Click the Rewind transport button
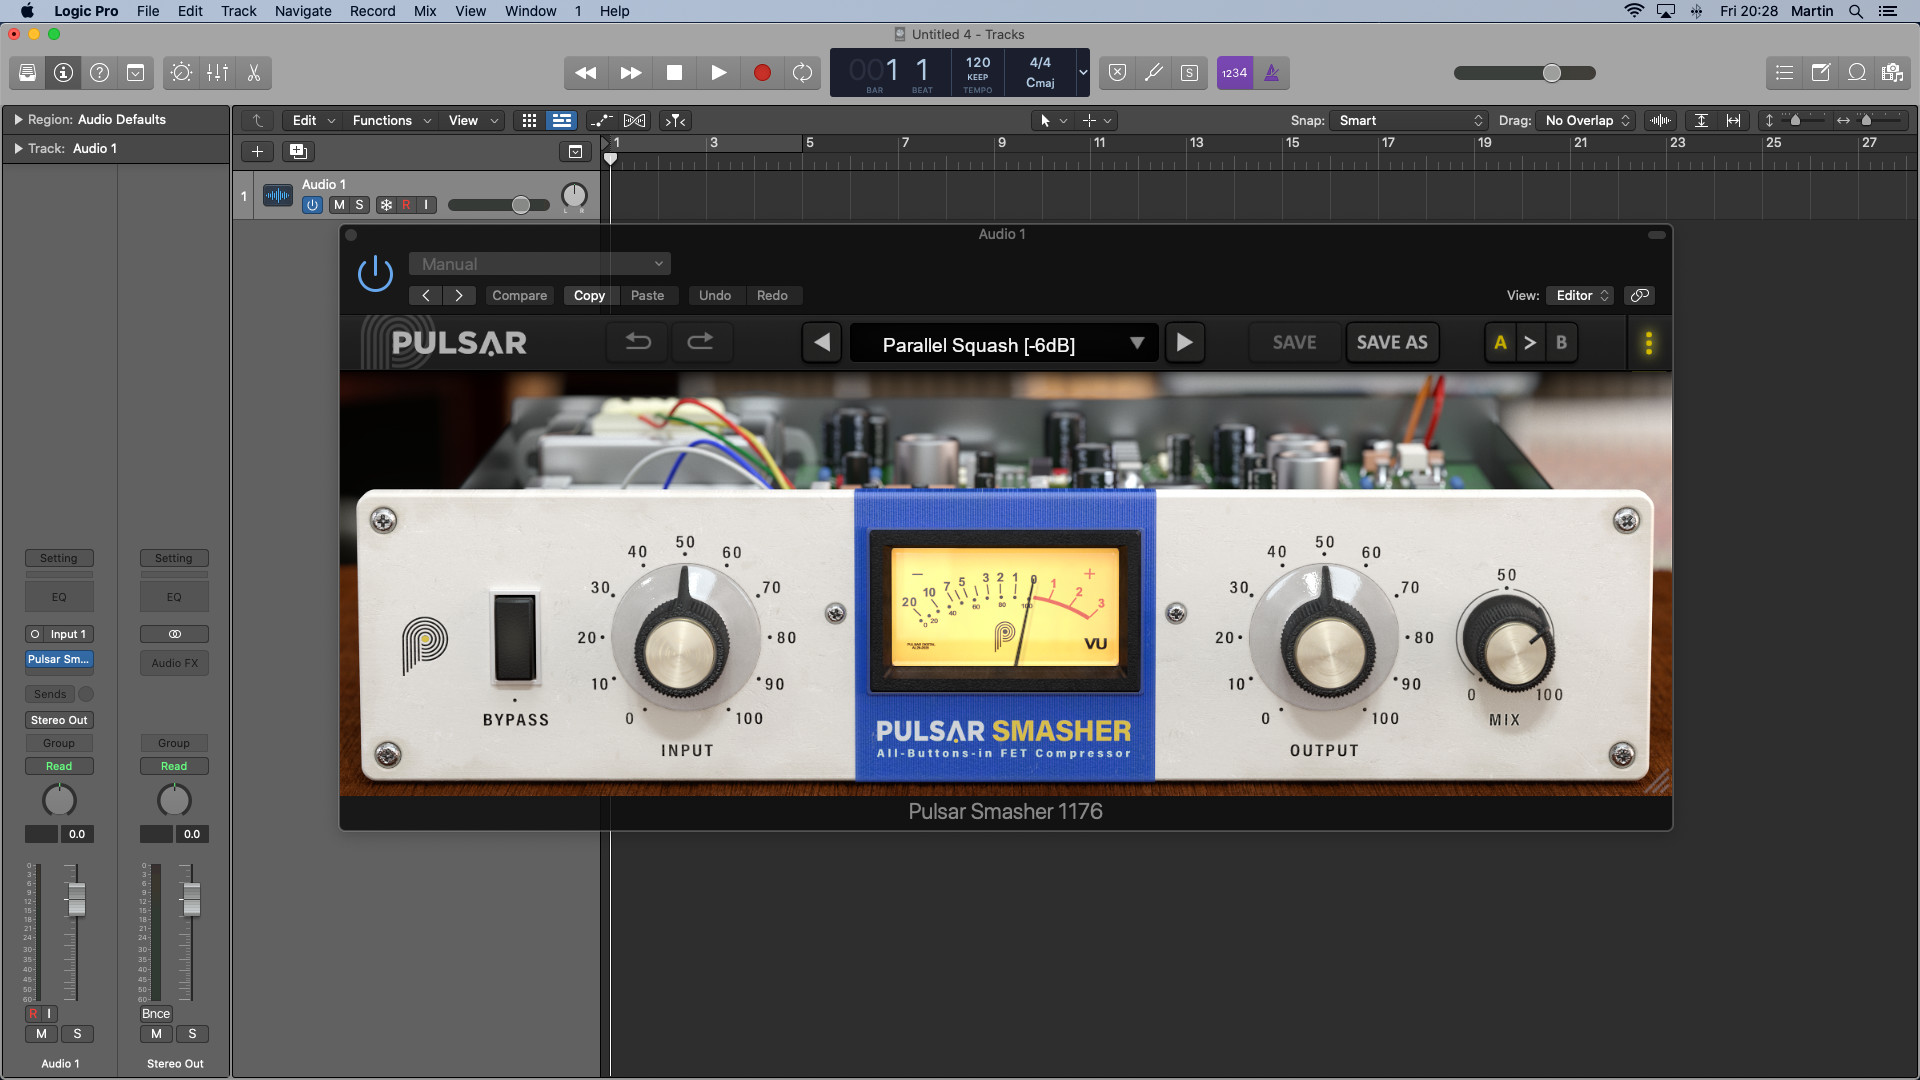1920x1080 pixels. (x=586, y=73)
